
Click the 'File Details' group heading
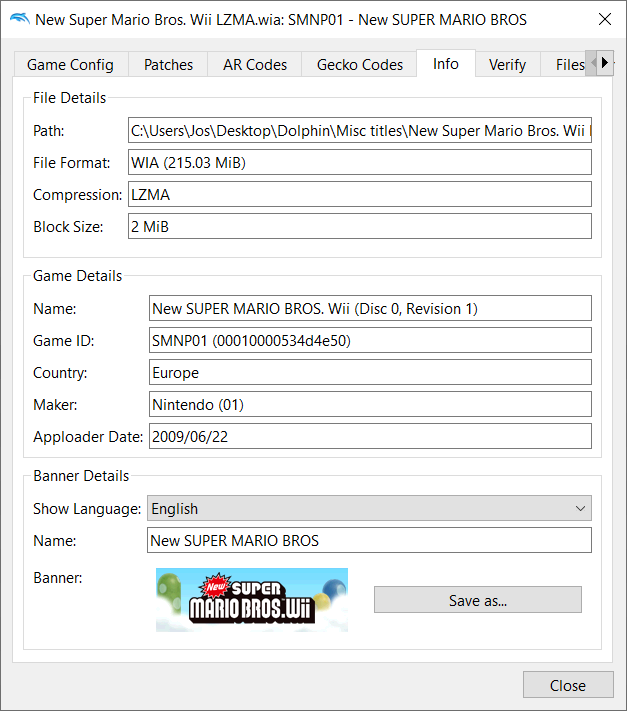tap(69, 97)
